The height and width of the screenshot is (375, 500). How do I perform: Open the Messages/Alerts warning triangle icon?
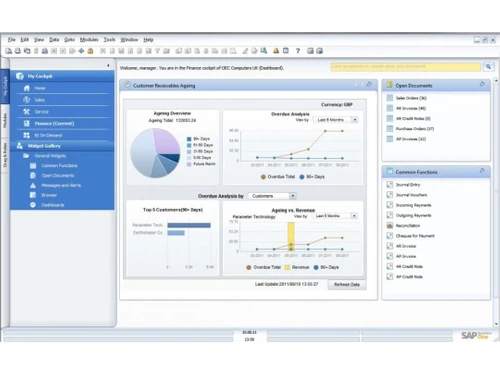(276, 51)
